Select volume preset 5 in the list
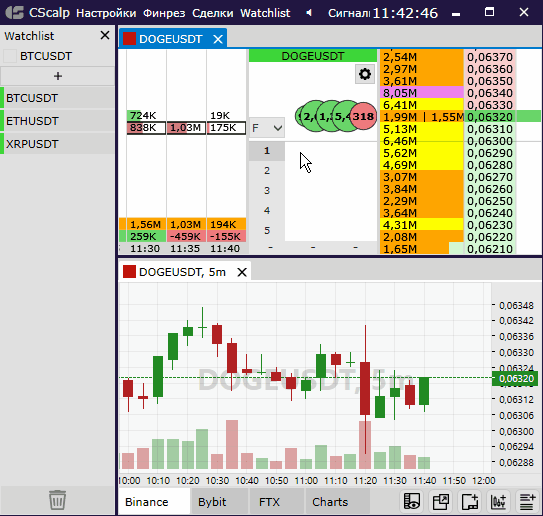543x516 pixels. click(x=267, y=230)
